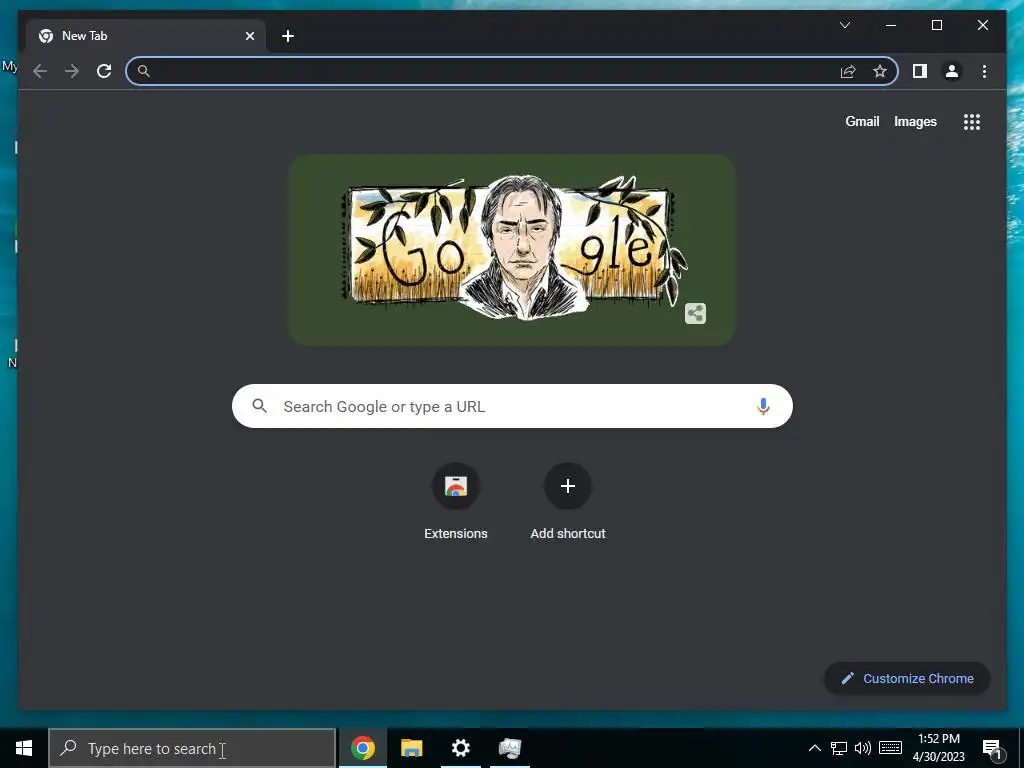Open Chrome side panel

920,71
